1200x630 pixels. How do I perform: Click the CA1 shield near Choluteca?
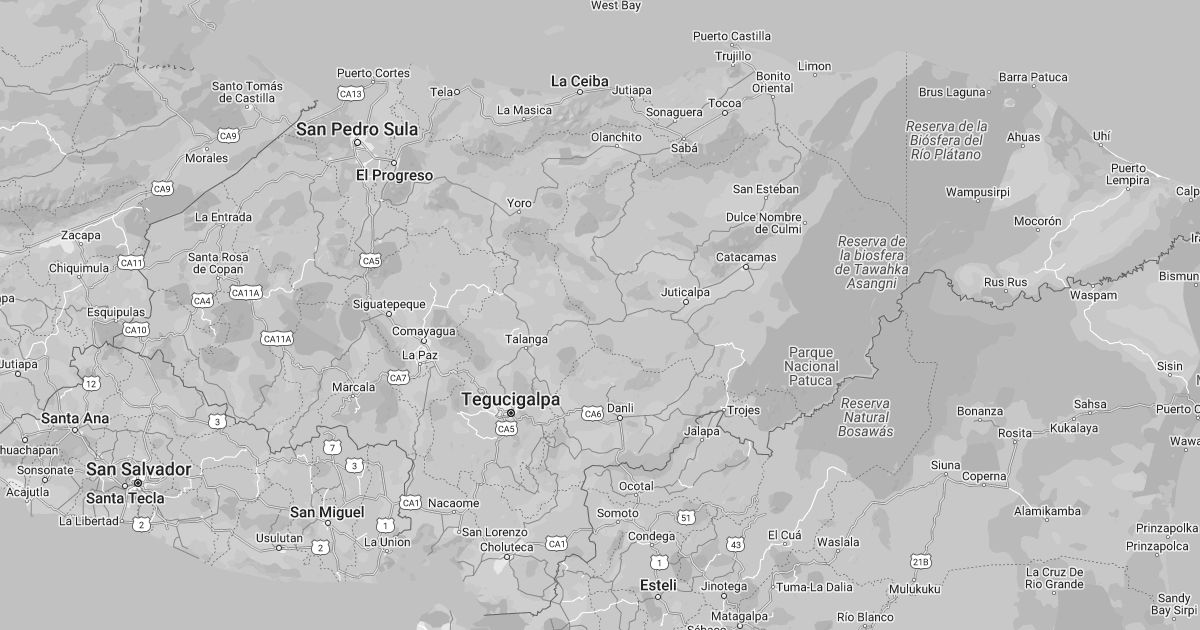coord(557,543)
